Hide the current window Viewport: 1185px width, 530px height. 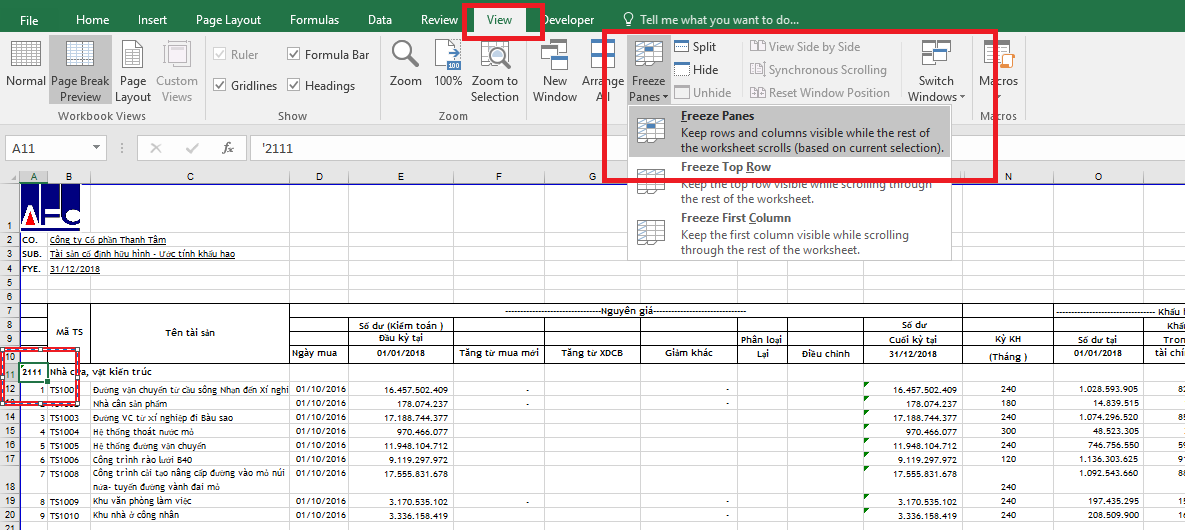[695, 70]
